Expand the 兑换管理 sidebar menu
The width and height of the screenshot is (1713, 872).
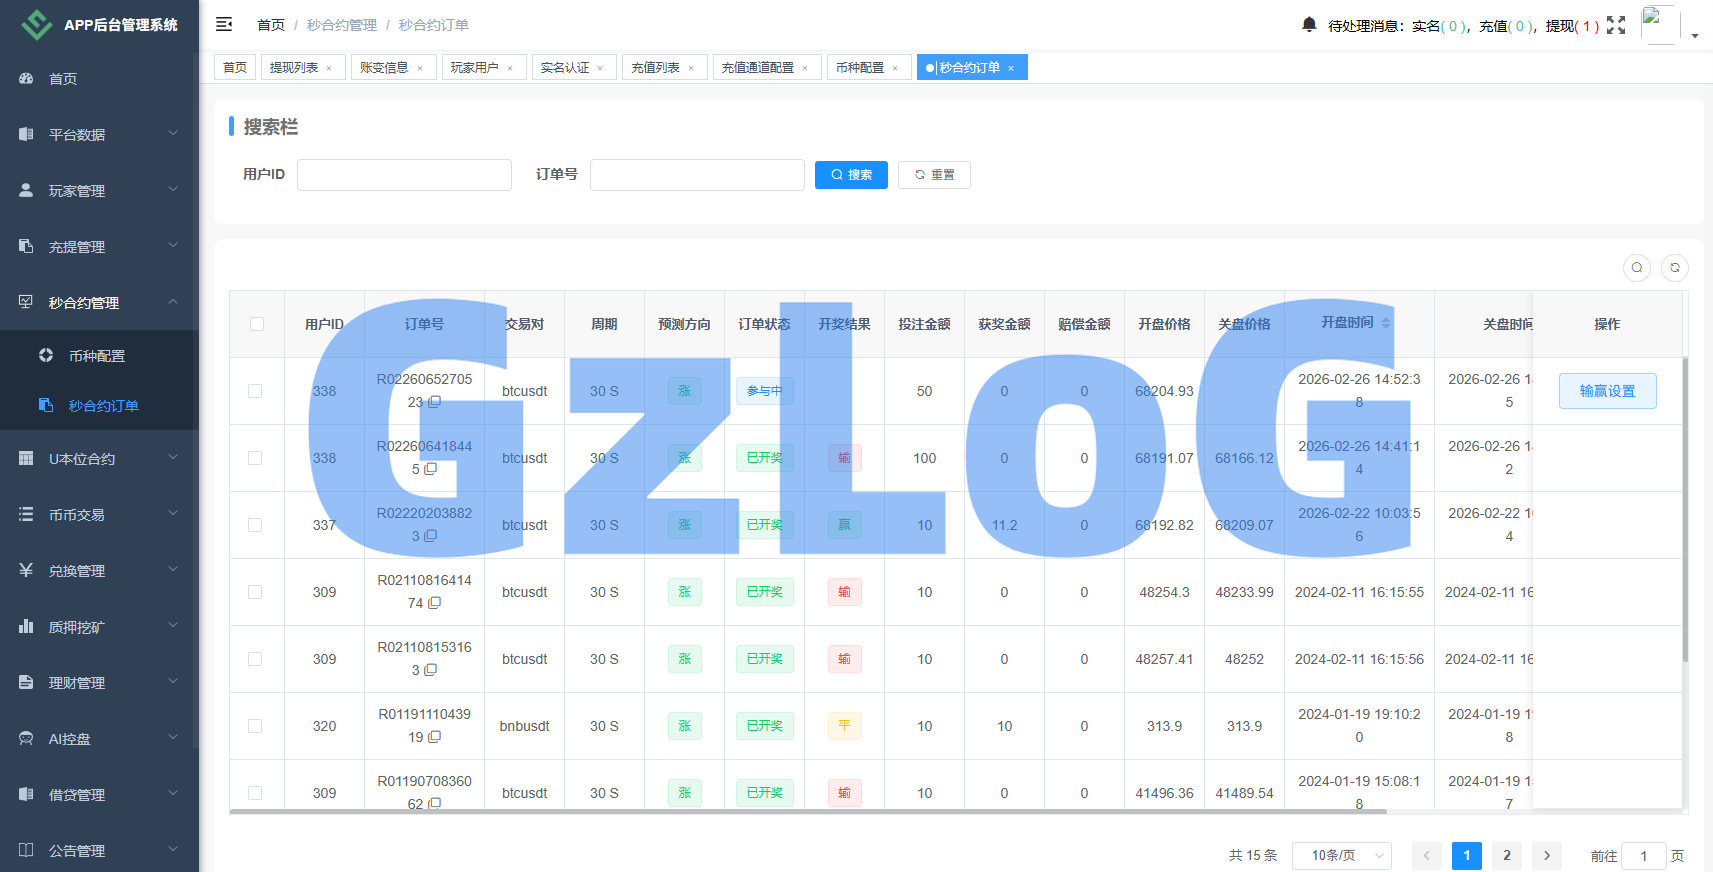point(99,570)
